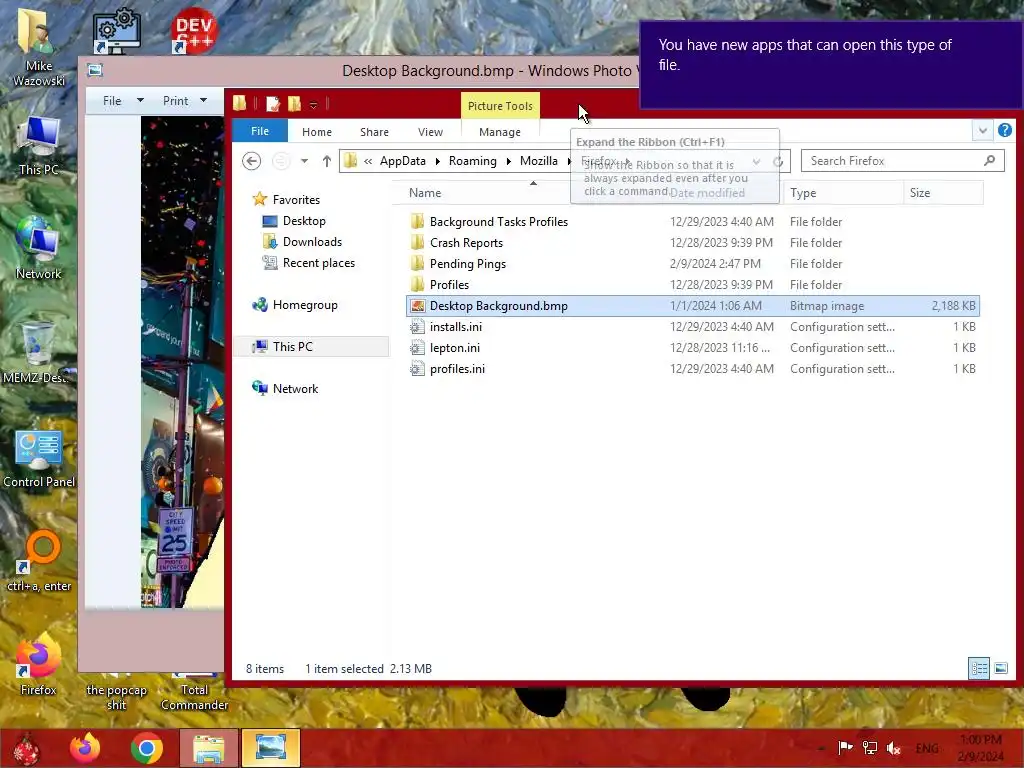This screenshot has height=768, width=1024.
Task: Switch to the View ribbon tab
Action: coord(430,132)
